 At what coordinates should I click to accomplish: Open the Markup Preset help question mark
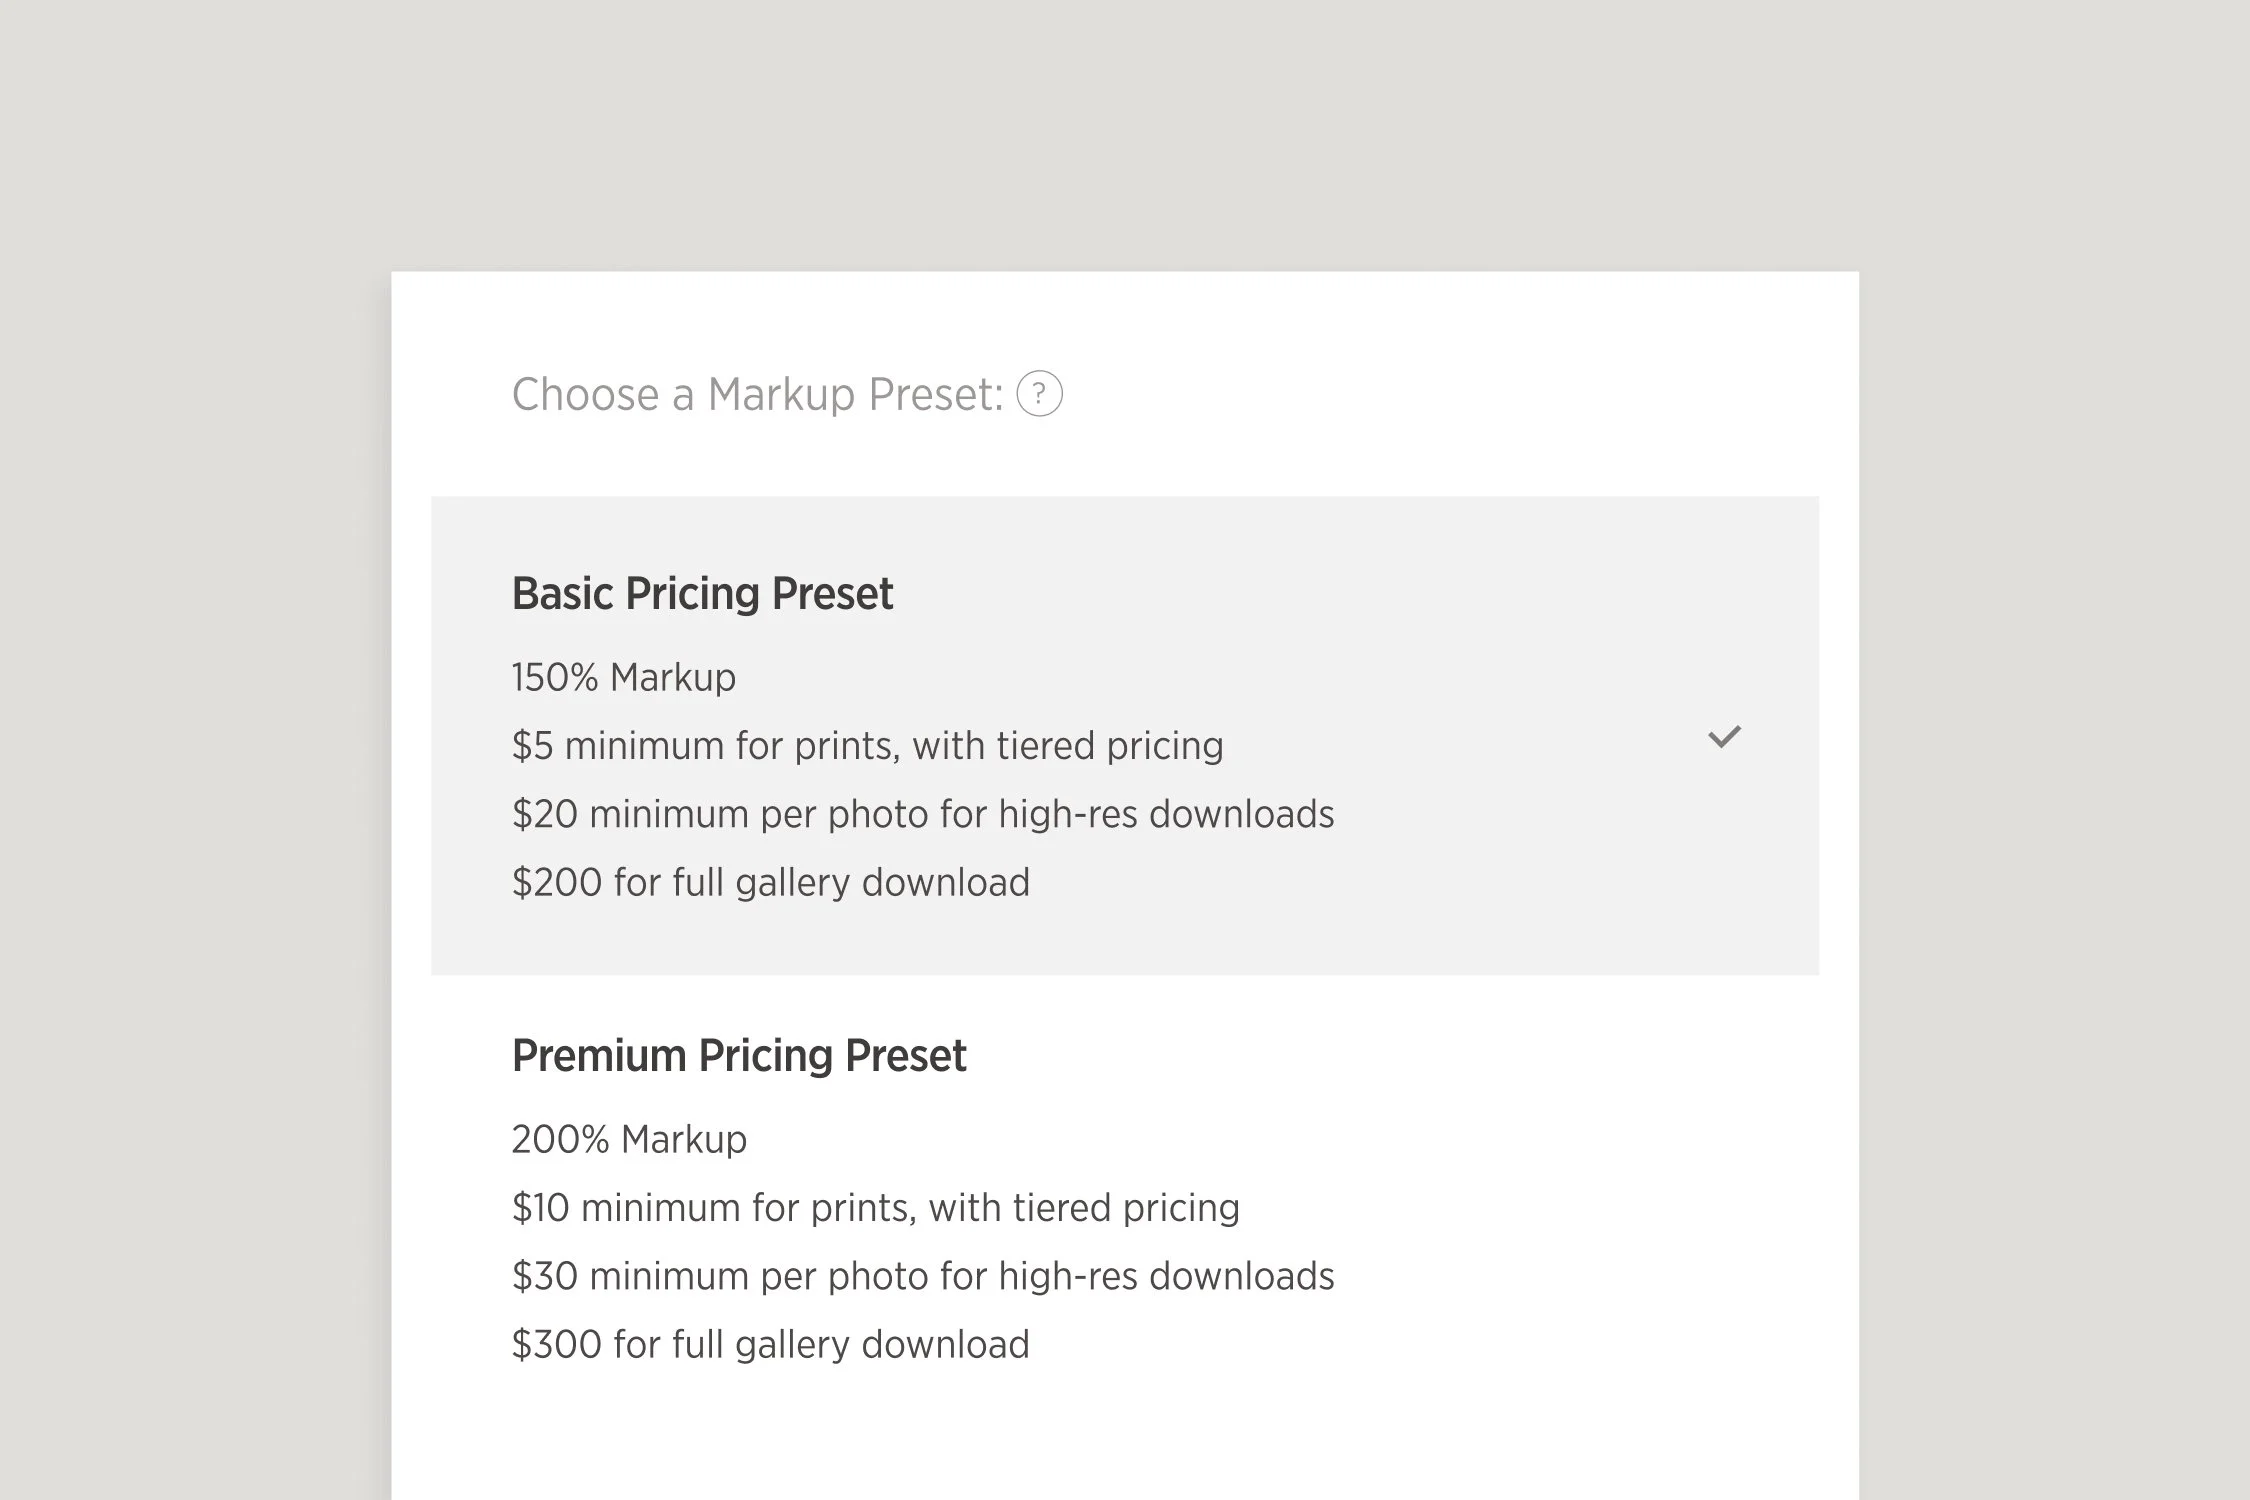[1039, 394]
